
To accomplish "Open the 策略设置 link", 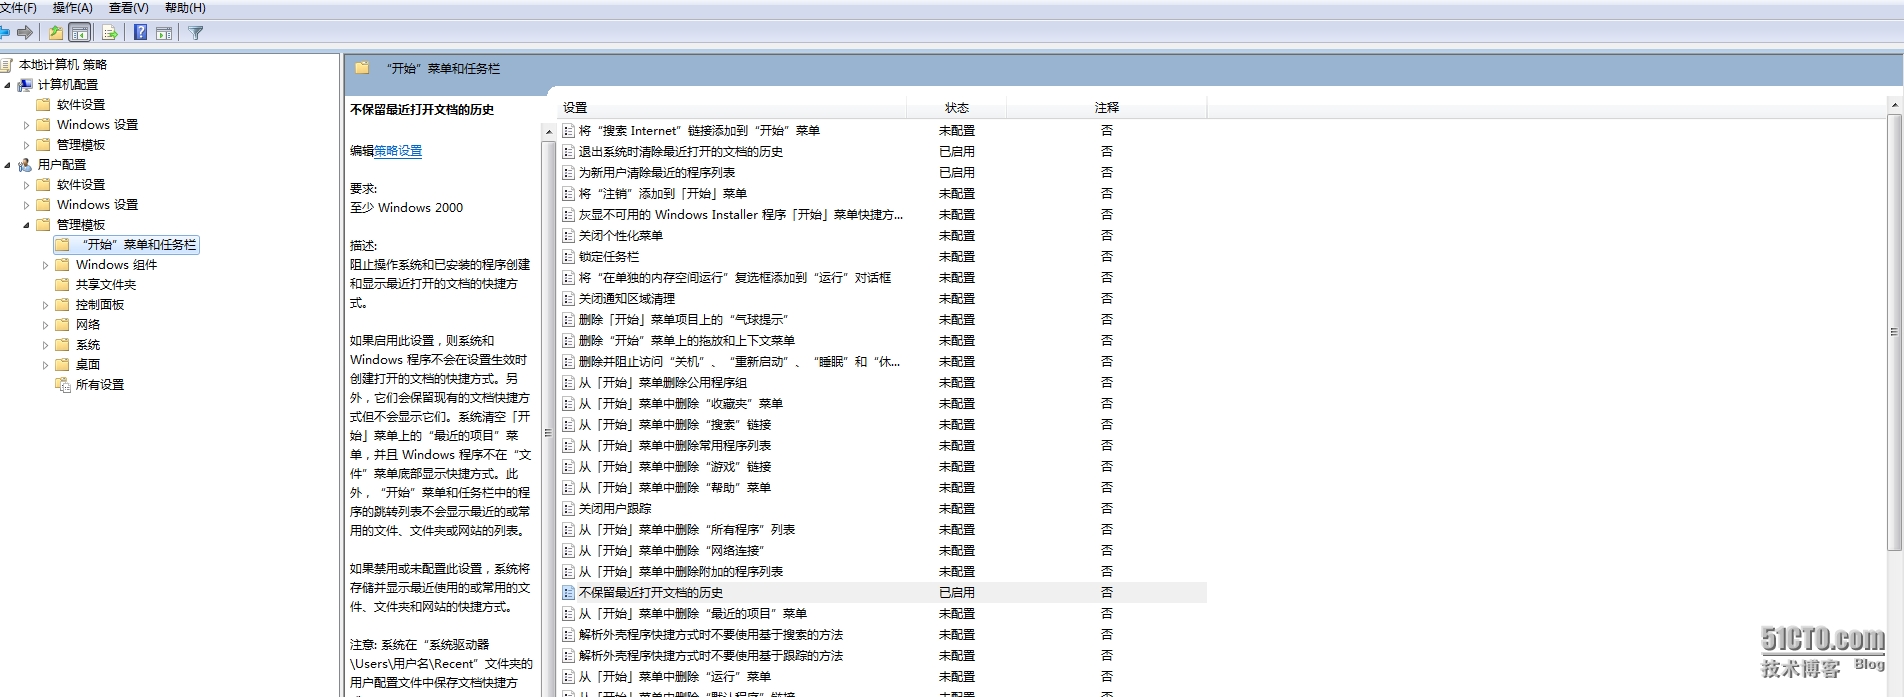I will (398, 151).
